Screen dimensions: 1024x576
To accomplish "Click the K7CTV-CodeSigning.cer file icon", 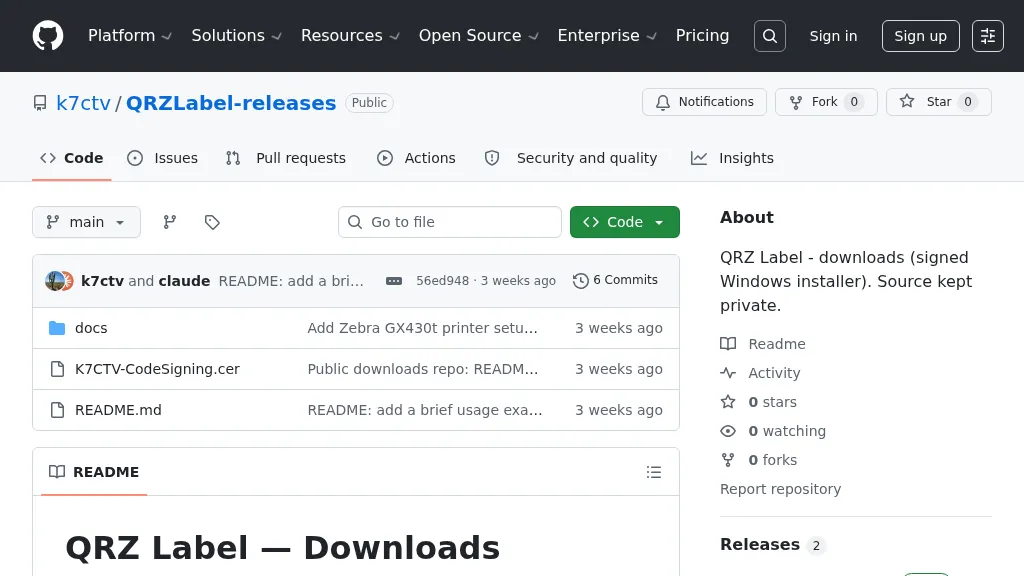I will coord(57,369).
